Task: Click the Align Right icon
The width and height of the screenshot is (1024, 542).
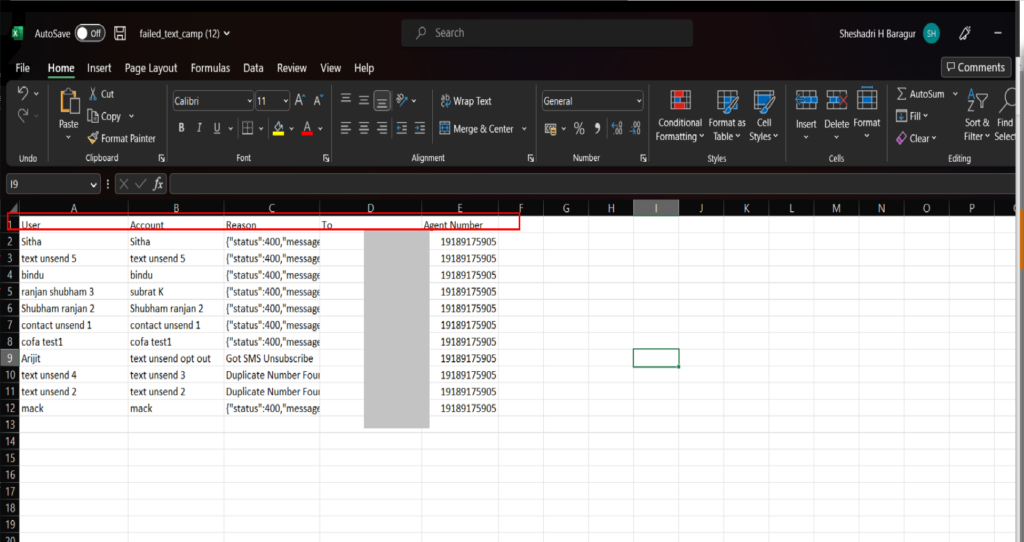Action: coord(382,129)
